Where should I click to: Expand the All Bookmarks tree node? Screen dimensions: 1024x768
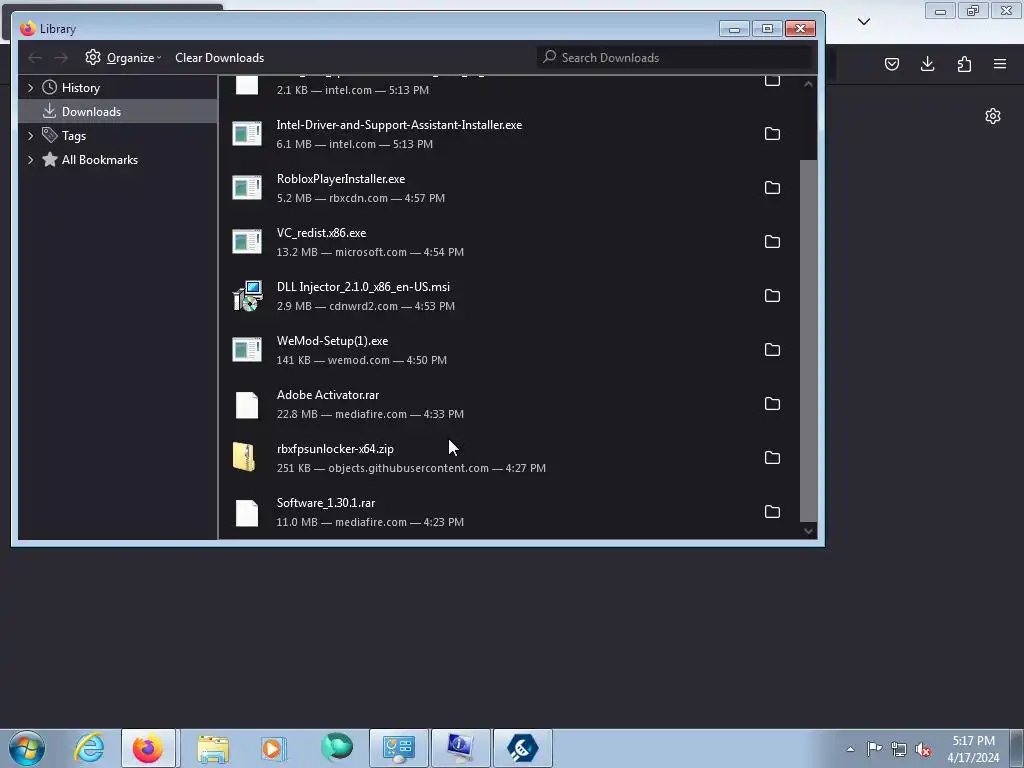31,160
